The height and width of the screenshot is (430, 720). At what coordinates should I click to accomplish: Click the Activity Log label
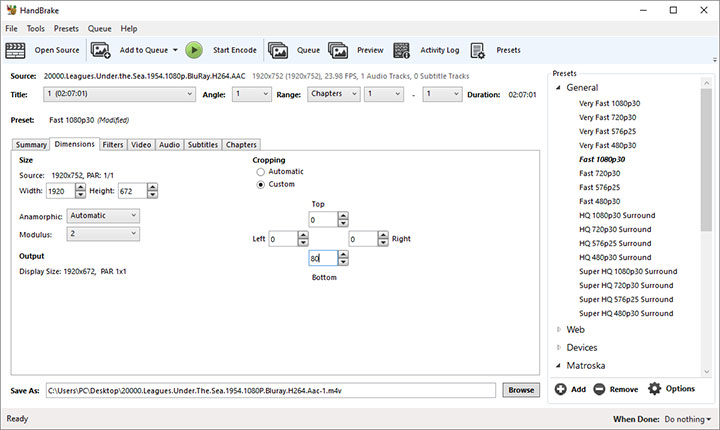click(440, 50)
